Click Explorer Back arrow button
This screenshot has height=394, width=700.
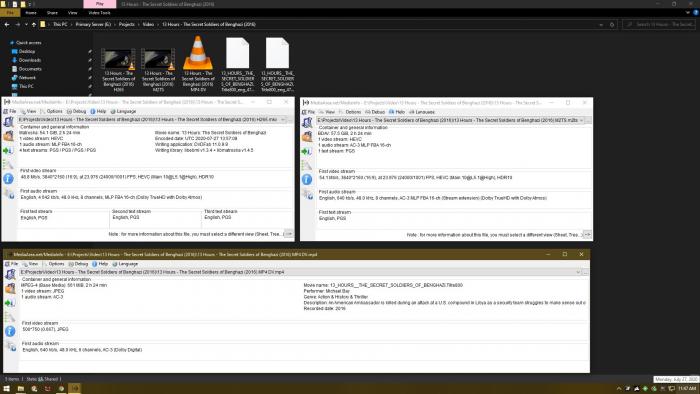click(x=7, y=25)
